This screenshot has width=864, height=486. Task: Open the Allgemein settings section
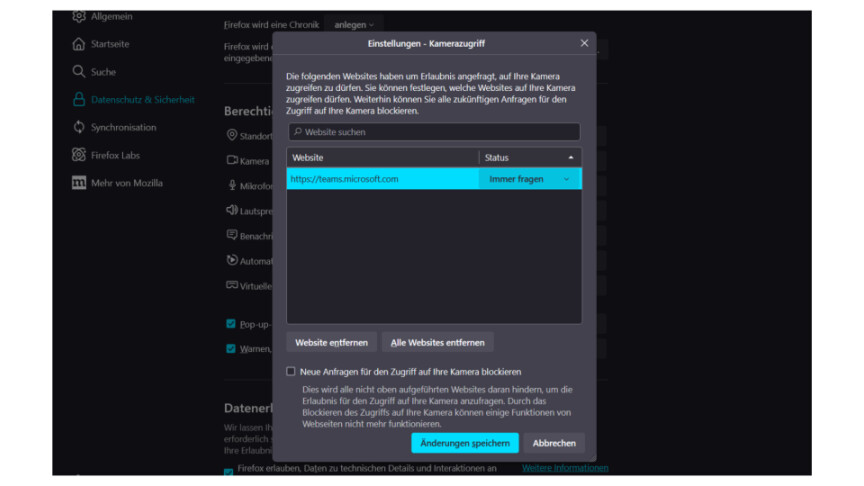coord(110,17)
